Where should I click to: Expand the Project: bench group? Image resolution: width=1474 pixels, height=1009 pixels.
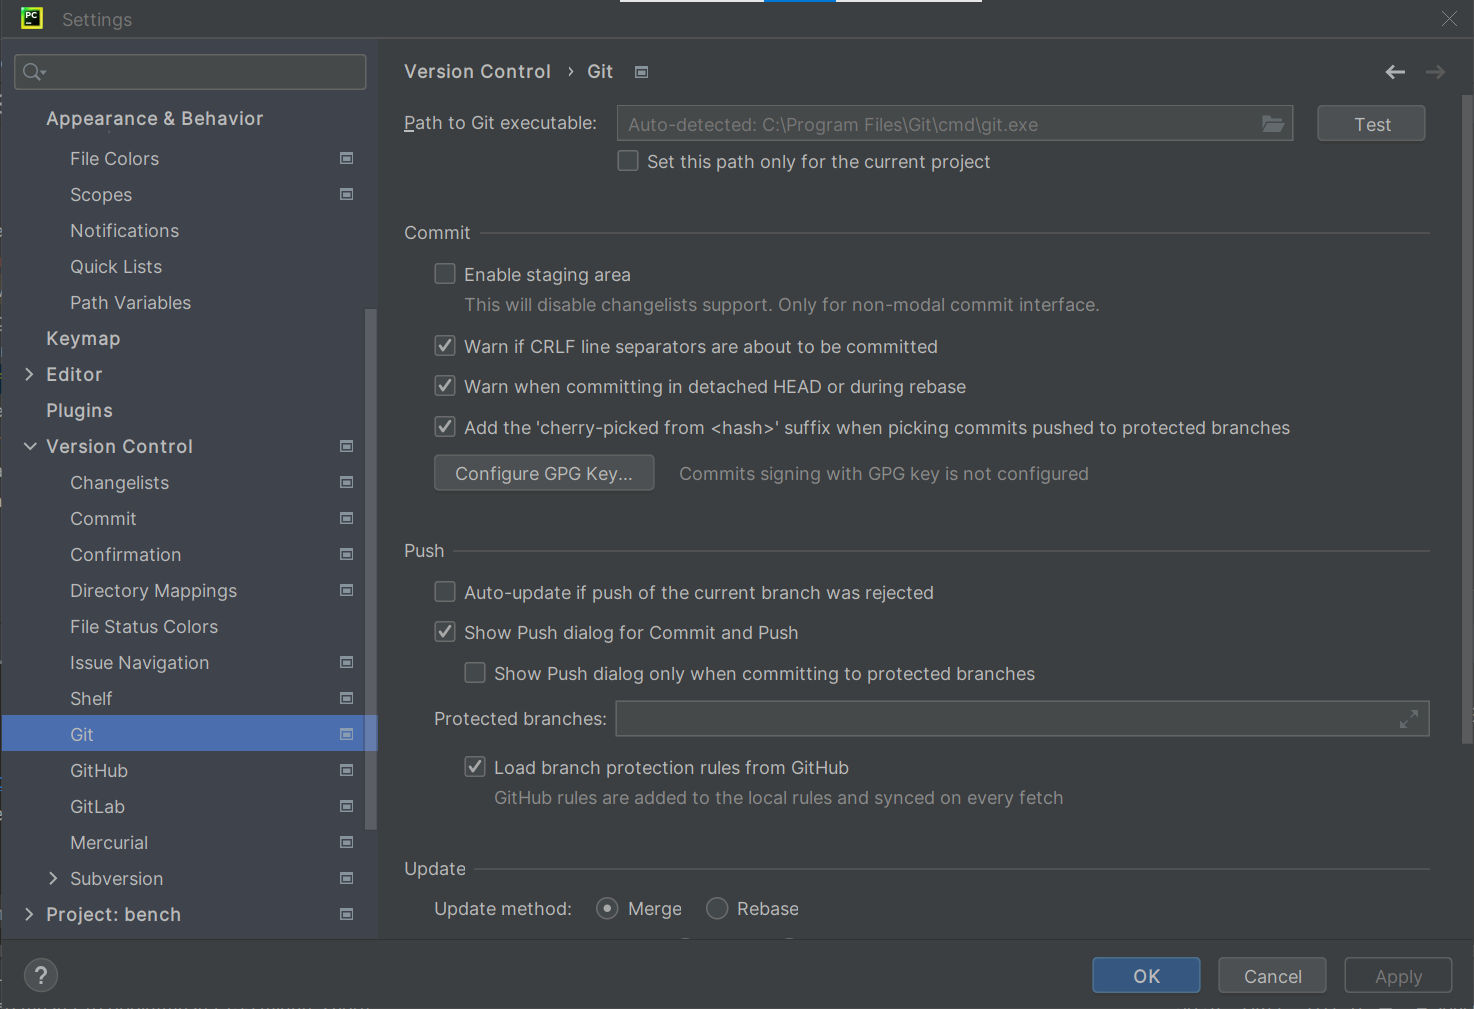[x=29, y=914]
